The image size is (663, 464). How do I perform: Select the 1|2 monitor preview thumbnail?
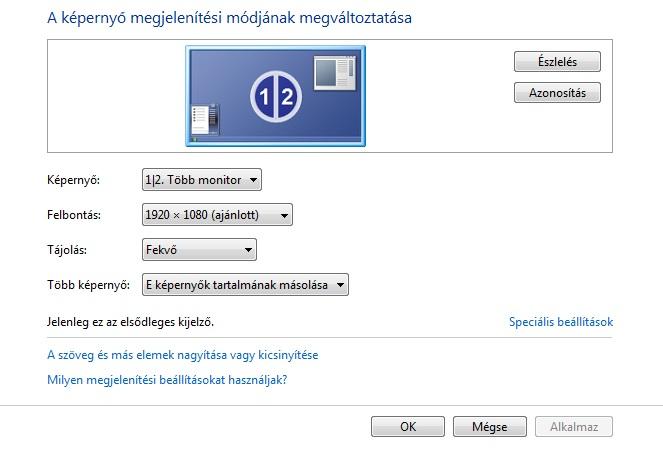tap(275, 96)
